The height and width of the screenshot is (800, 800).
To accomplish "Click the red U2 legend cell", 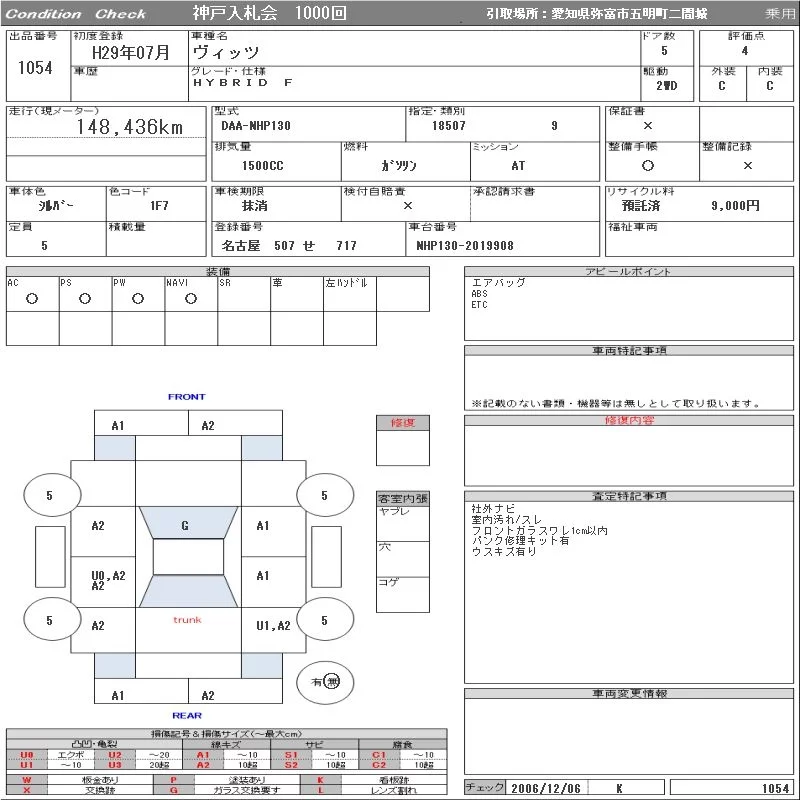I will pyautogui.click(x=115, y=755).
